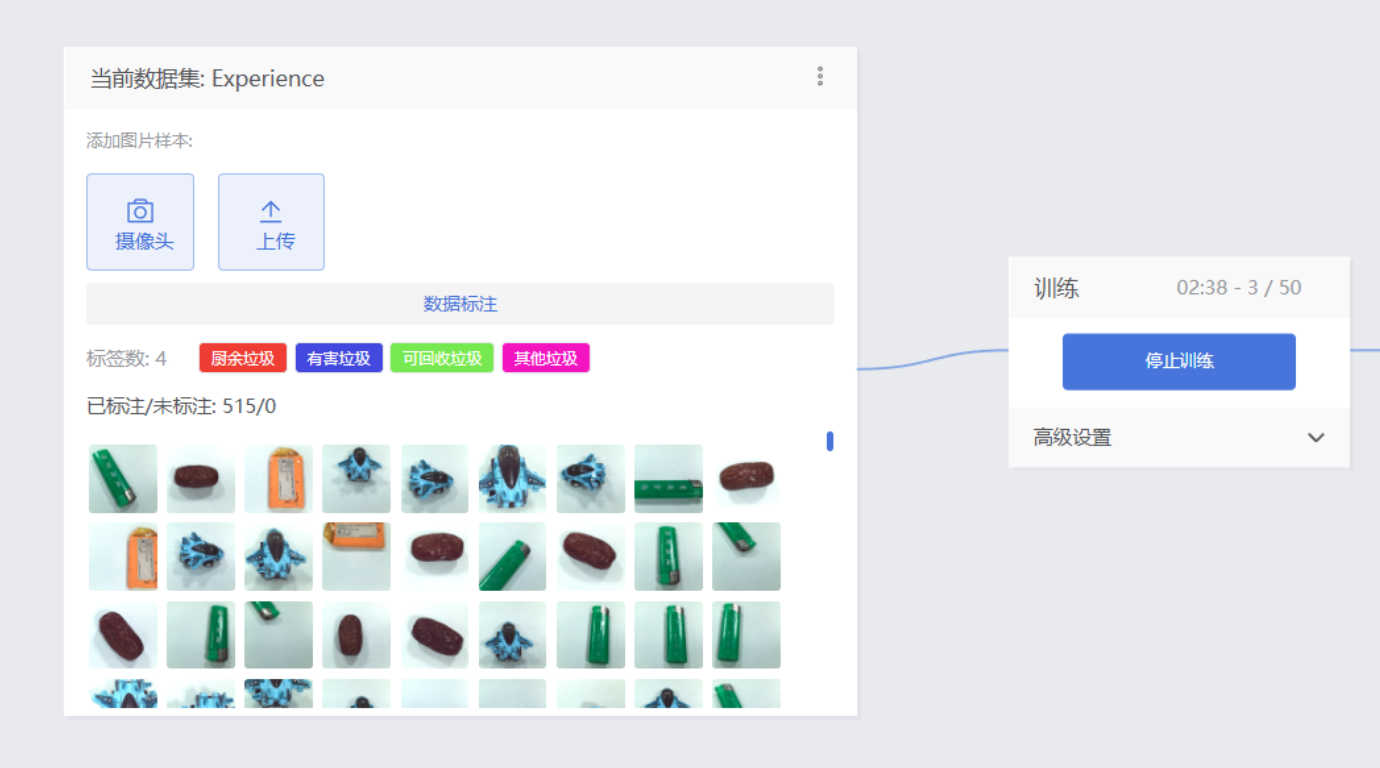Screen dimensions: 1380x768
Task: Open 数据标注 data labeling
Action: point(460,304)
